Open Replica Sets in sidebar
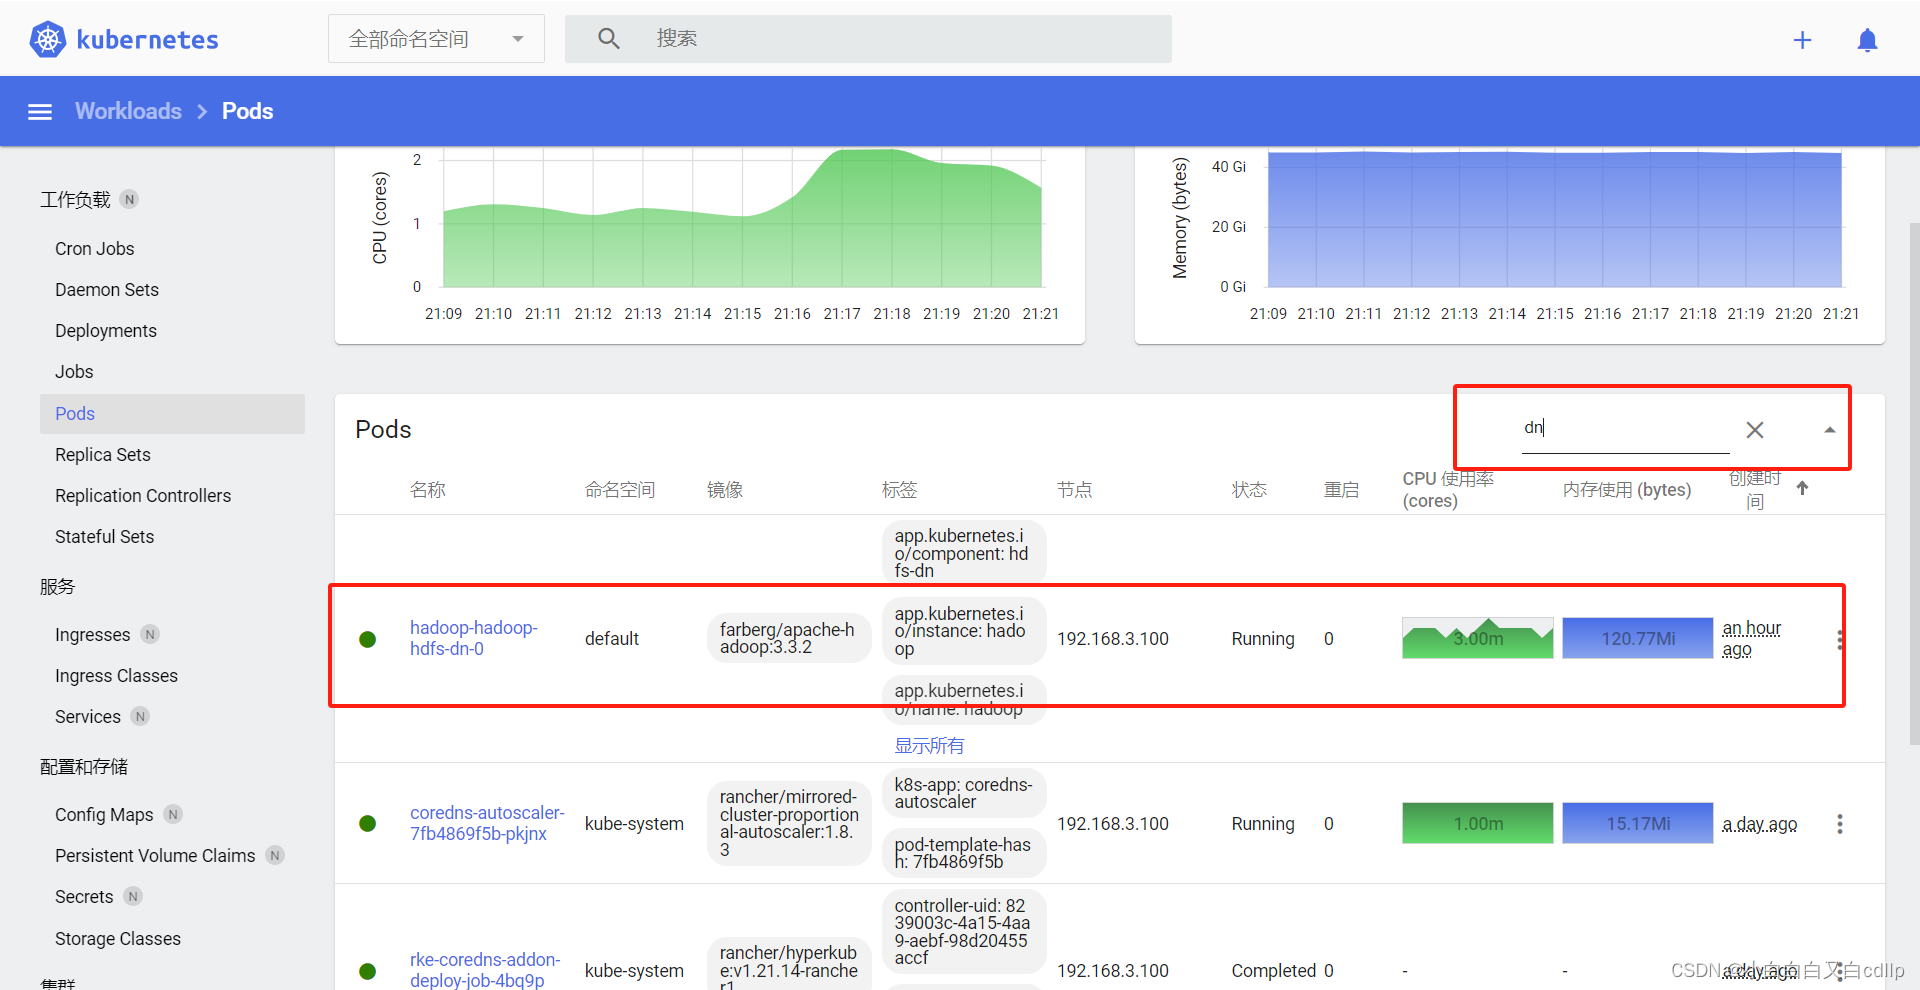 point(103,455)
